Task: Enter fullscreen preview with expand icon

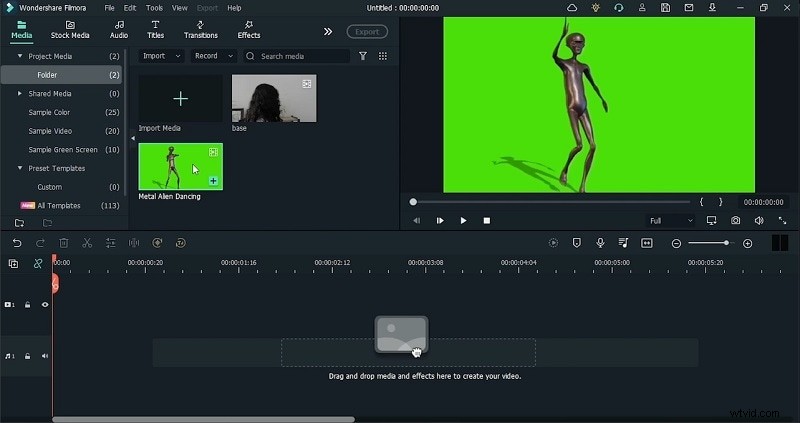Action: click(782, 220)
